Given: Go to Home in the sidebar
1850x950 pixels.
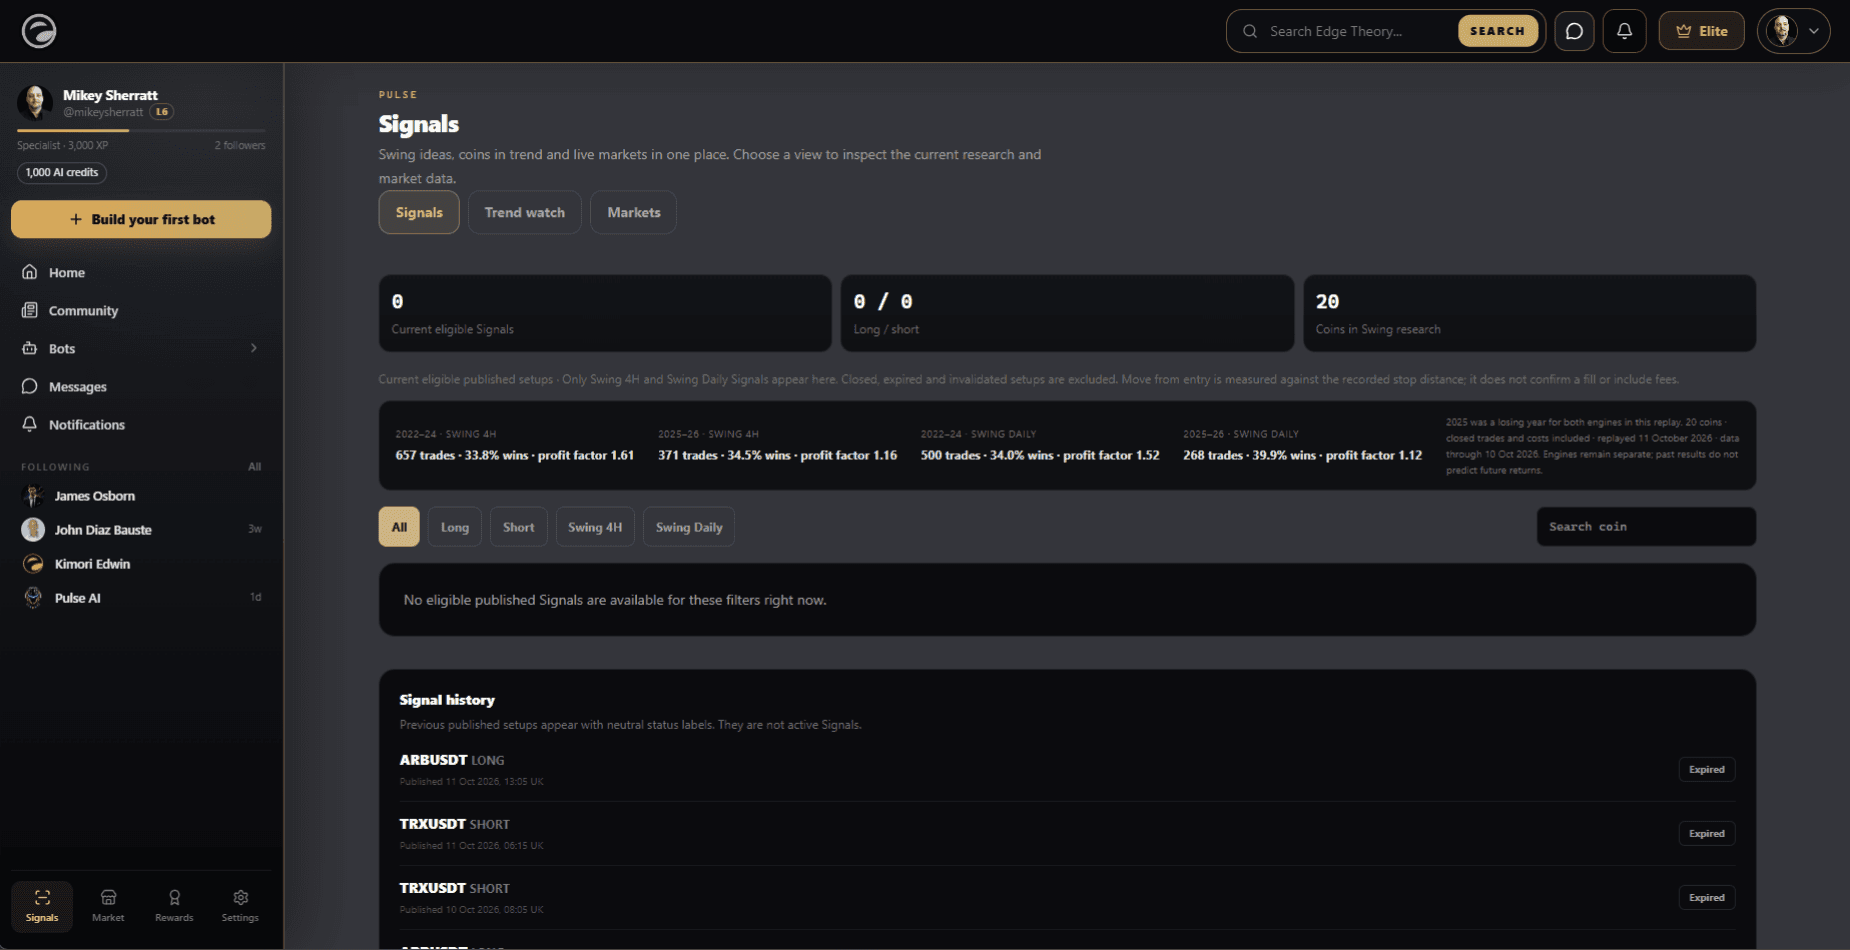Looking at the screenshot, I should [x=141, y=272].
